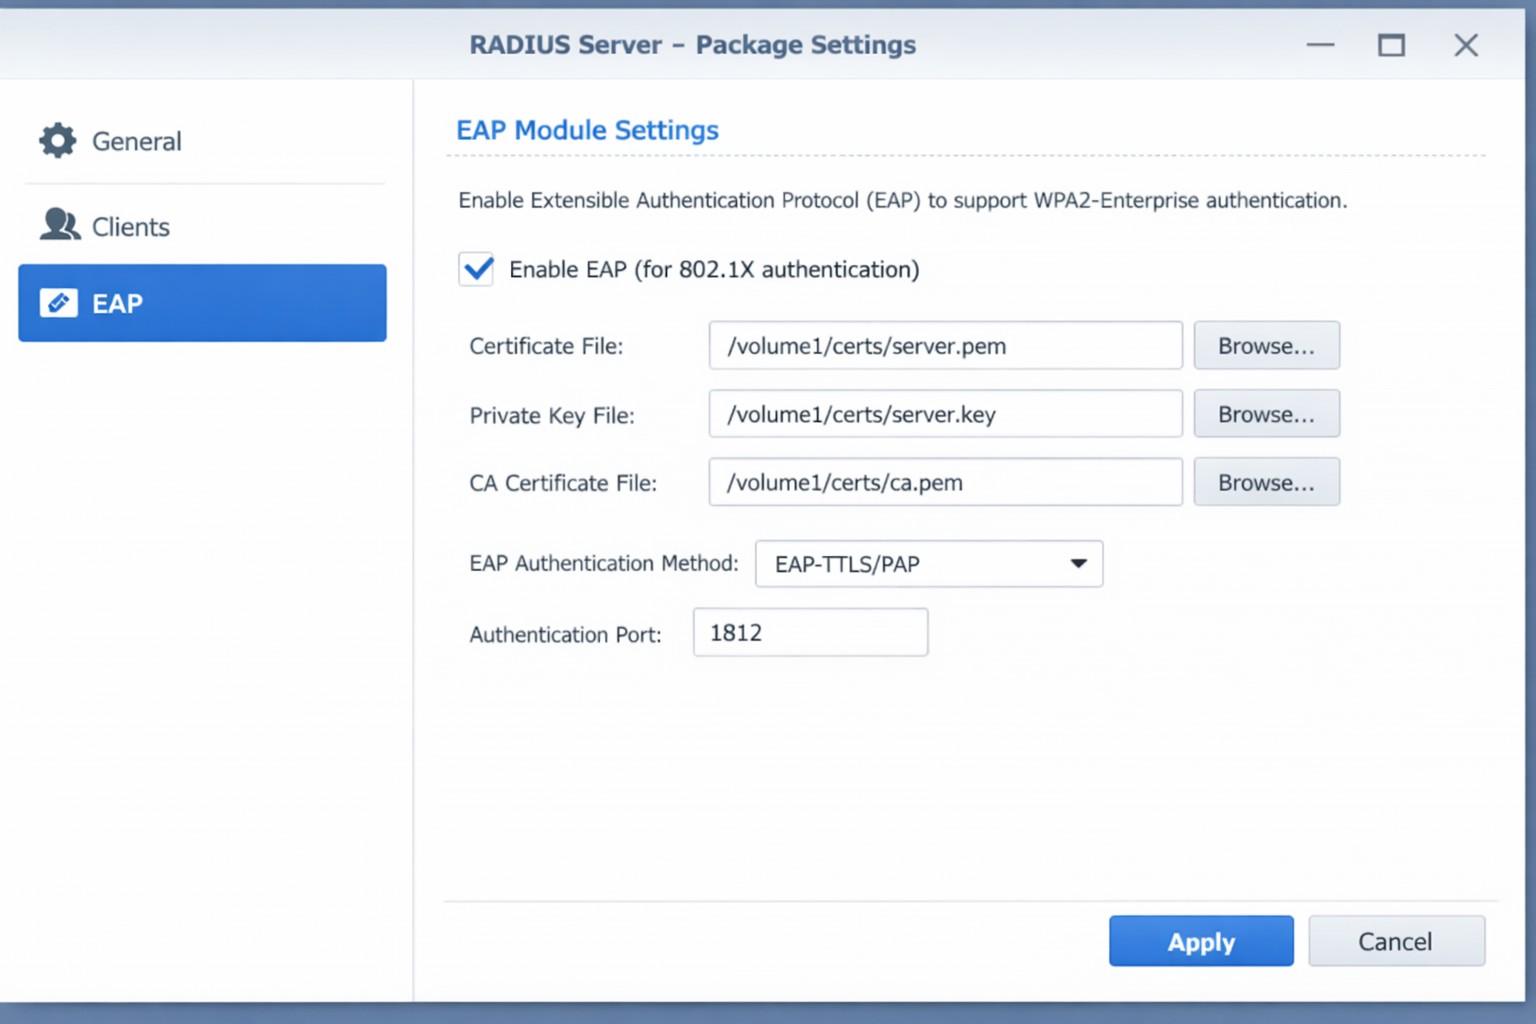Maximize the Package Settings window
The image size is (1536, 1024).
[x=1391, y=45]
